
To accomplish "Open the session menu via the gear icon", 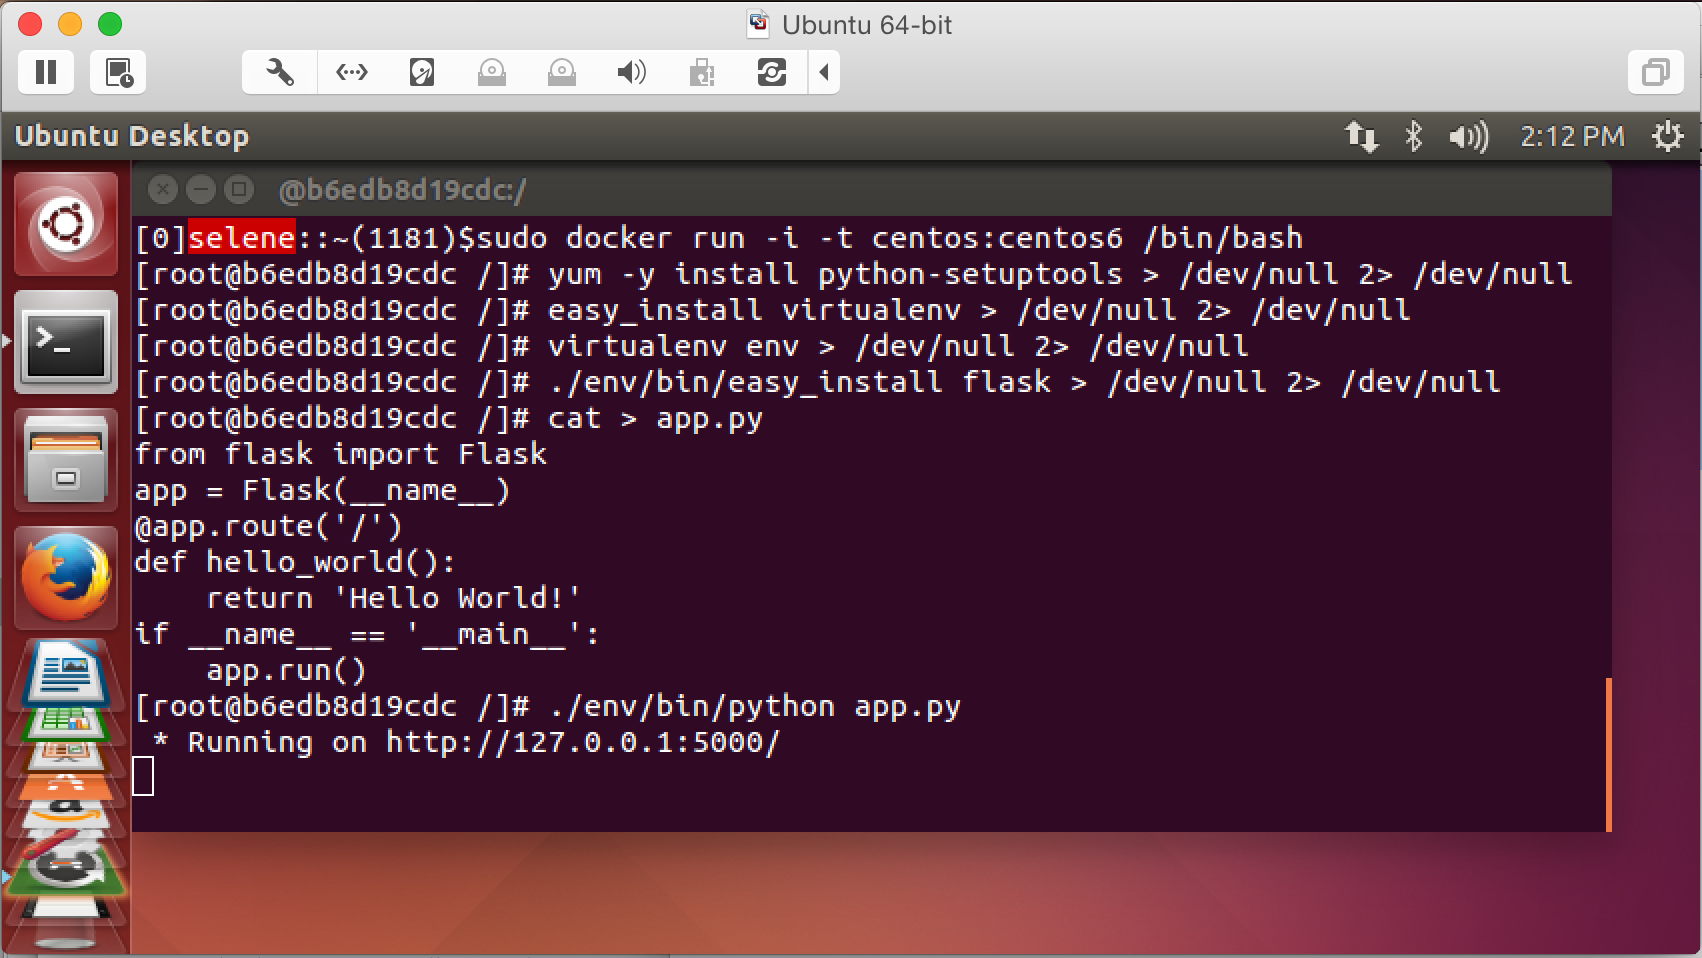I will [1668, 135].
